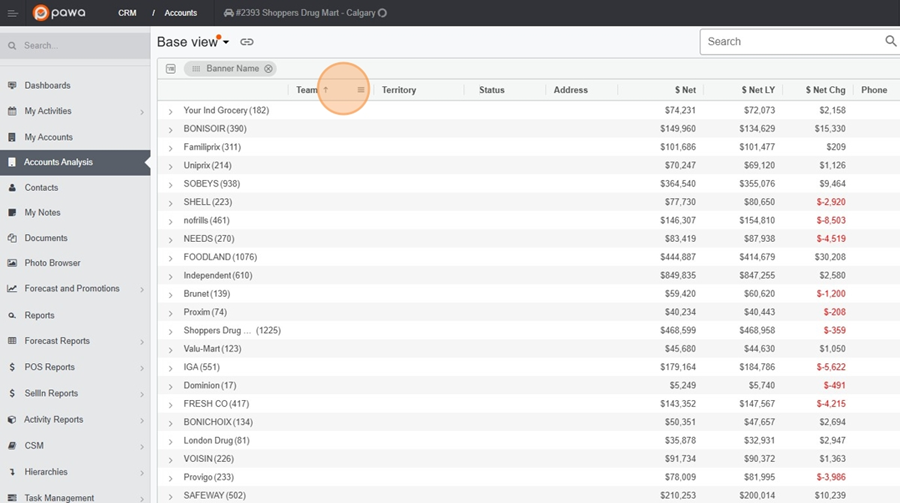Click the Address column header
This screenshot has height=503, width=900.
click(571, 90)
